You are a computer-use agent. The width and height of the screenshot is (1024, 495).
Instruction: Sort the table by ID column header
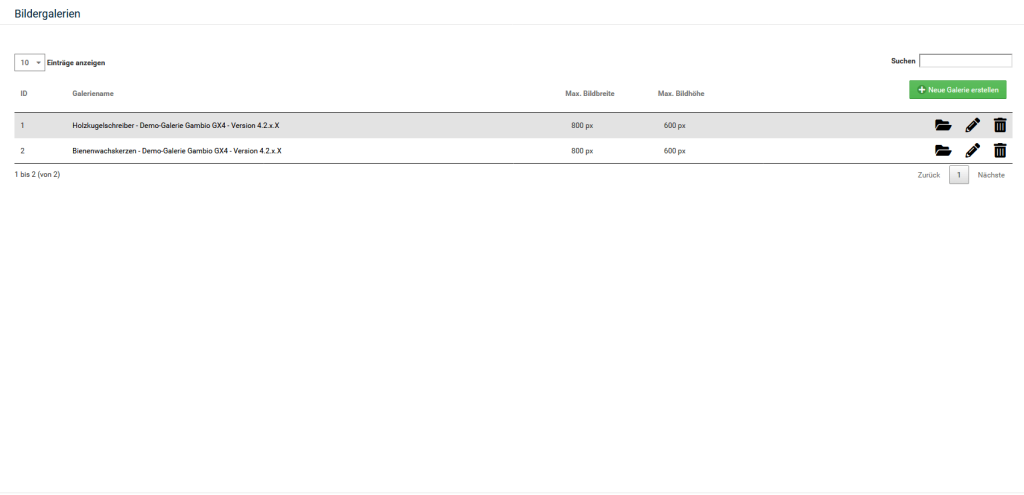point(24,93)
